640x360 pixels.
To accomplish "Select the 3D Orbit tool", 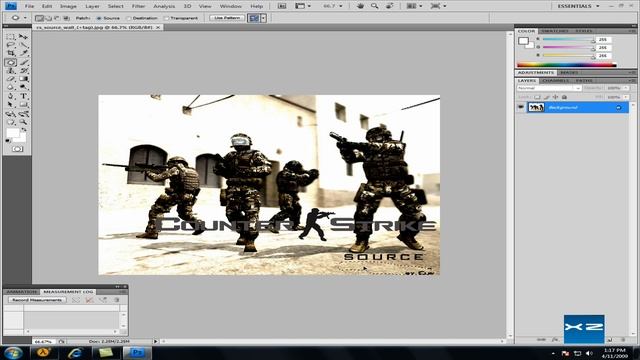I will click(23, 114).
